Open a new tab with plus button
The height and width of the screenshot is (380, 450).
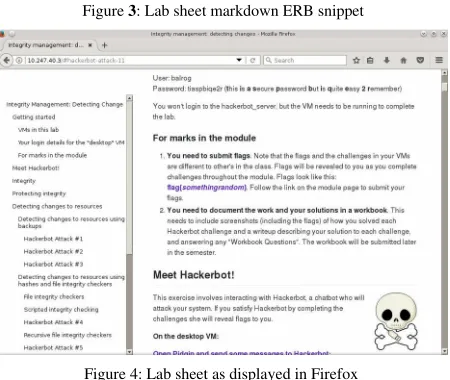(x=104, y=45)
